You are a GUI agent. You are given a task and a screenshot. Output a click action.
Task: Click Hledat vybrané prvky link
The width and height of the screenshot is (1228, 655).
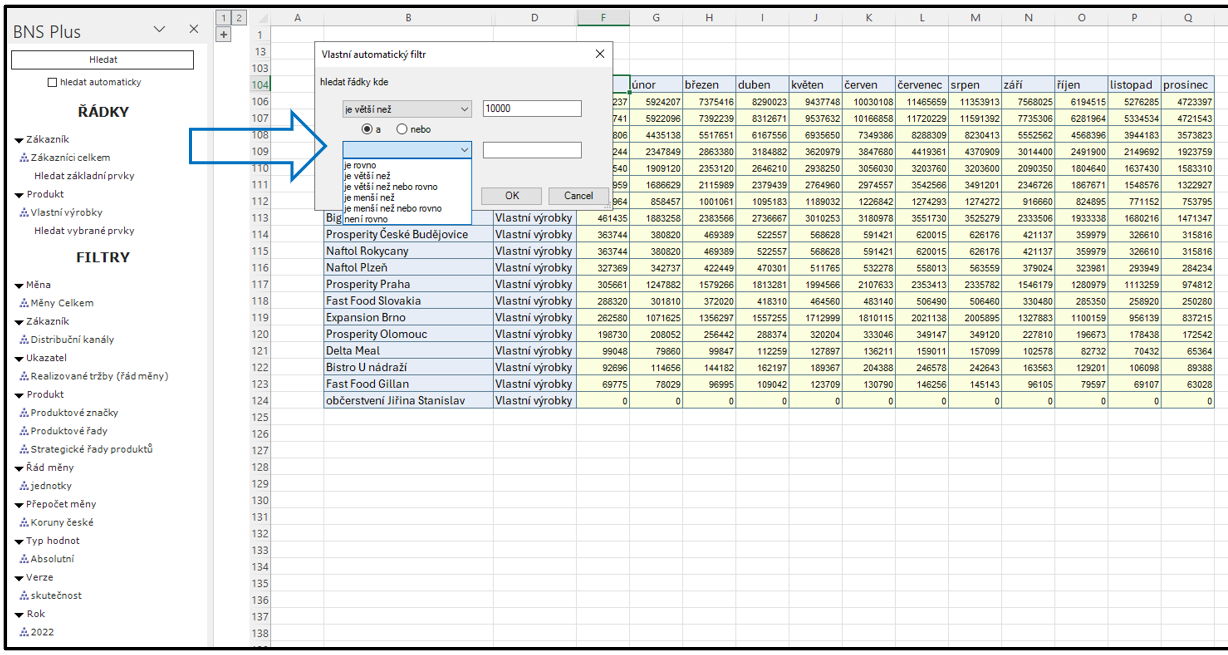84,231
